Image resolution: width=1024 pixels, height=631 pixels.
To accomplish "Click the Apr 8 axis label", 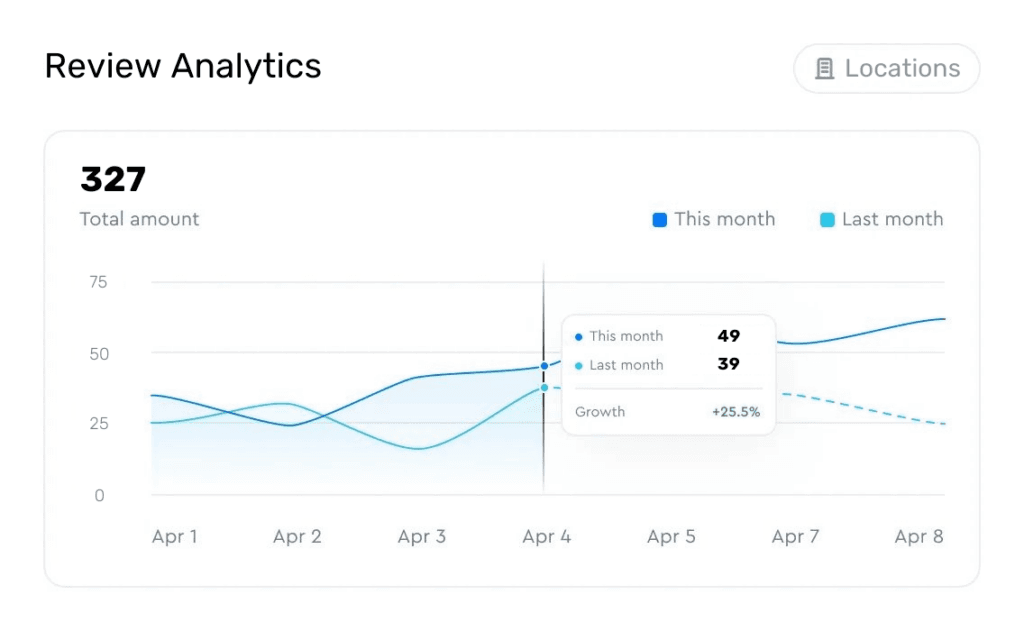I will click(x=919, y=537).
